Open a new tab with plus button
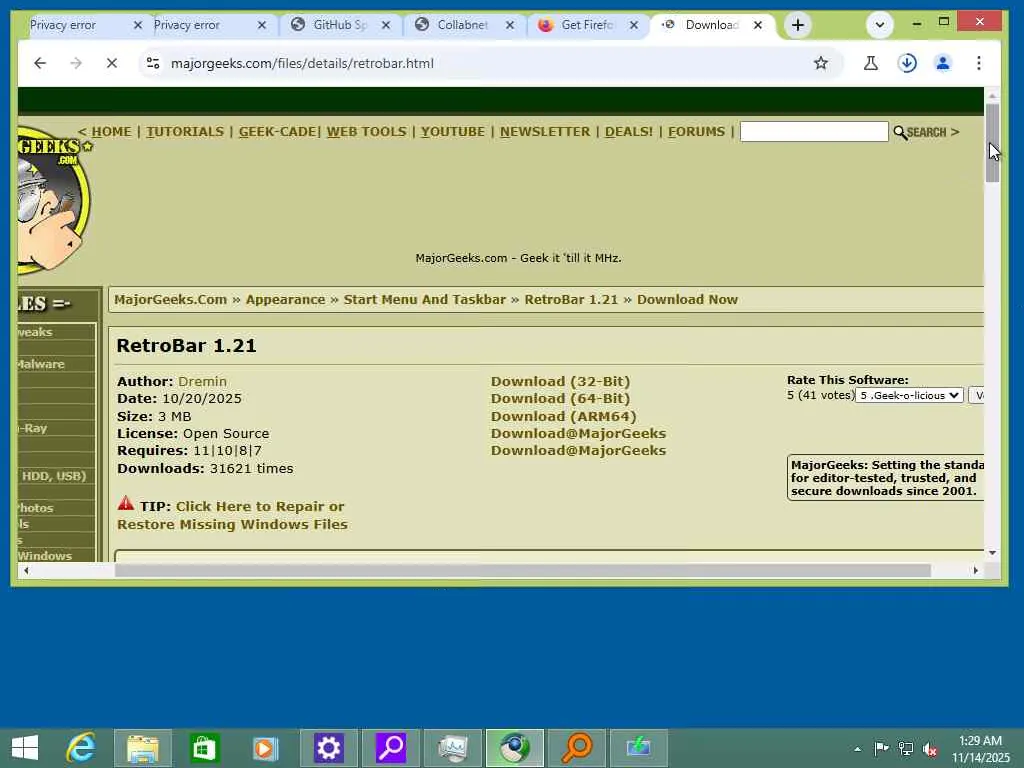 797,25
